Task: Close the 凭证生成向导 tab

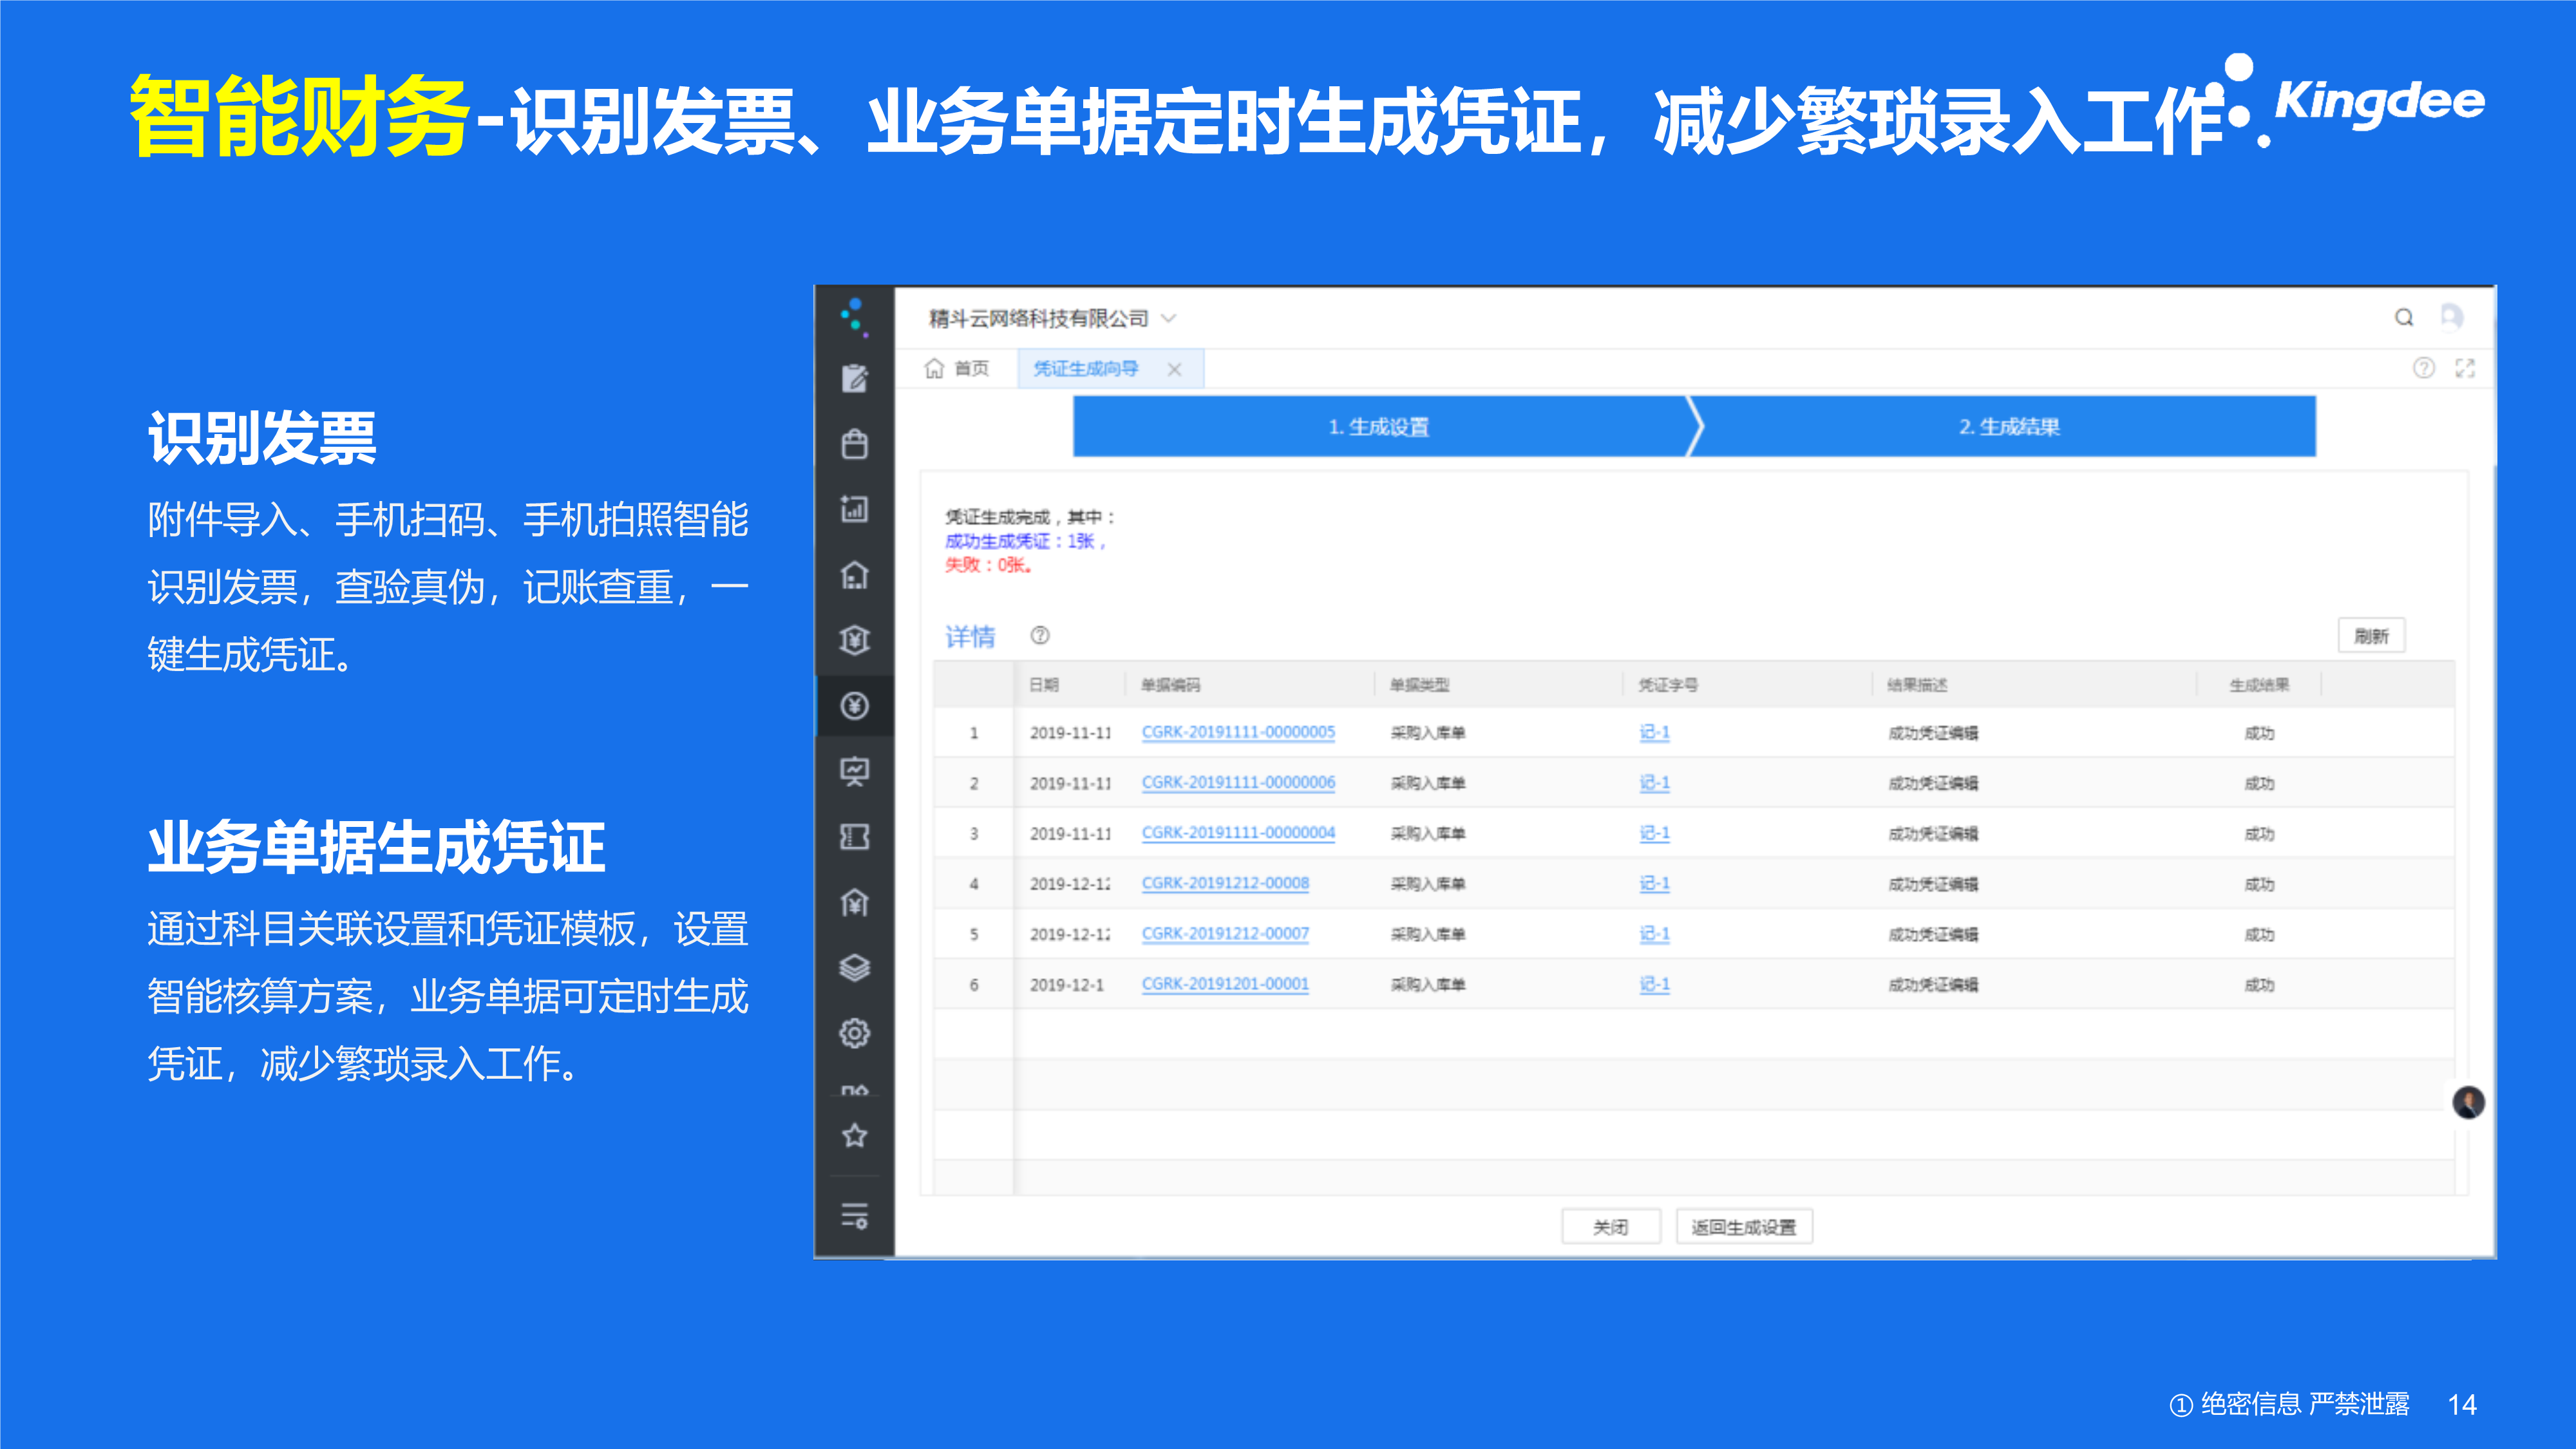Action: [1175, 369]
